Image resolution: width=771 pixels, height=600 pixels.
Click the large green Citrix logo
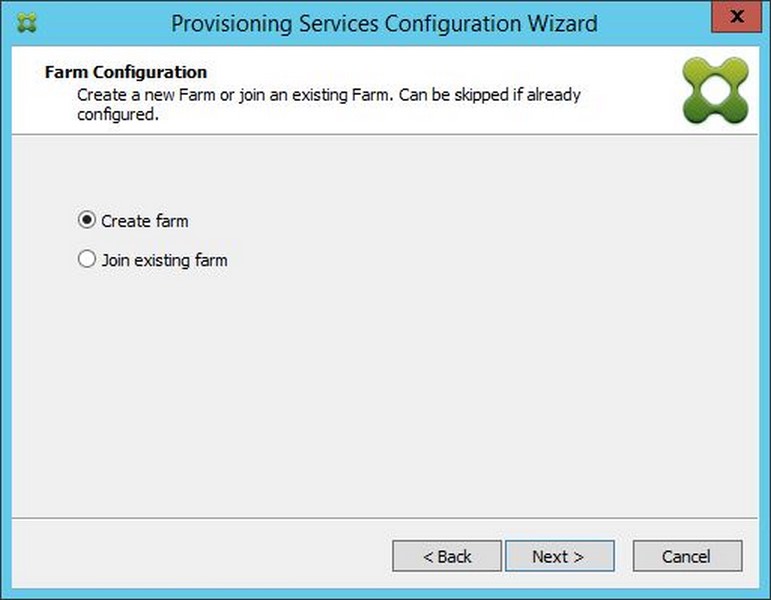[715, 90]
